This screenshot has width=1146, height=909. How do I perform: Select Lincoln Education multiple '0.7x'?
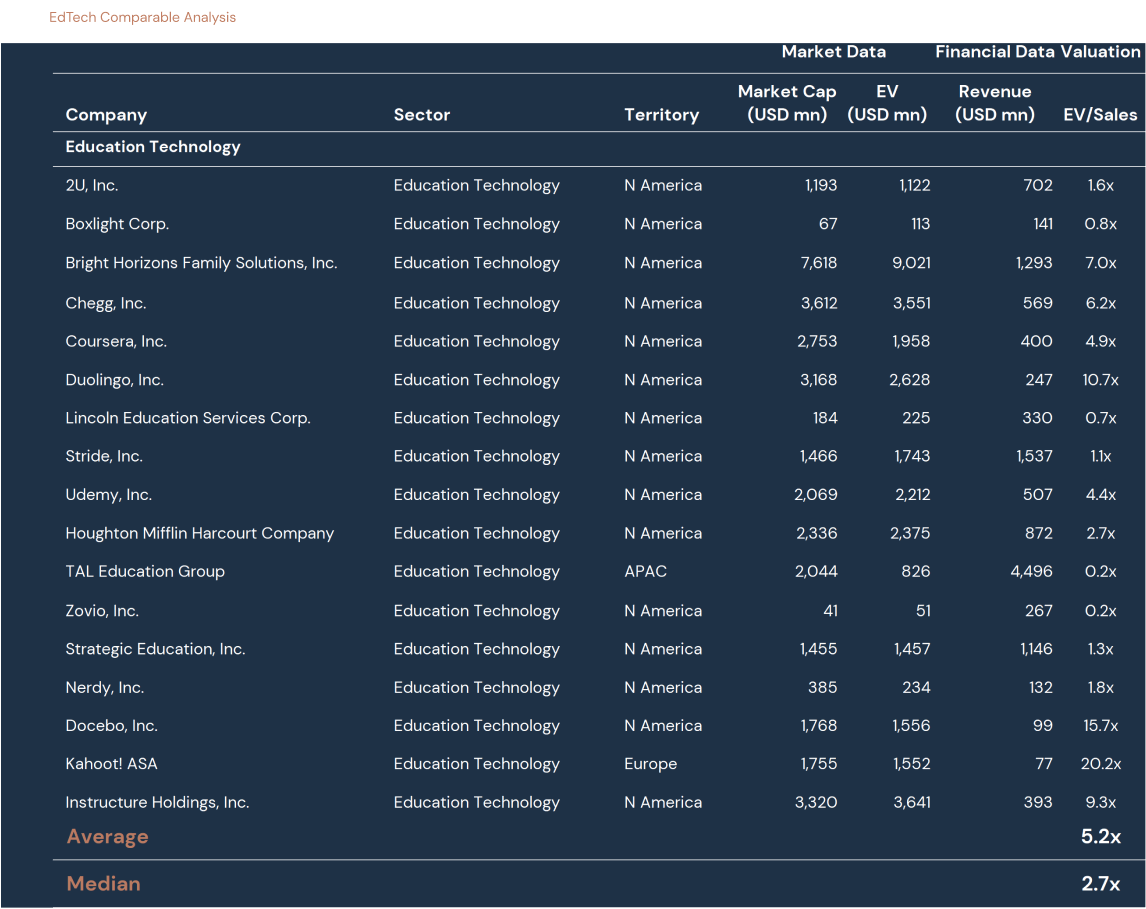[1100, 418]
